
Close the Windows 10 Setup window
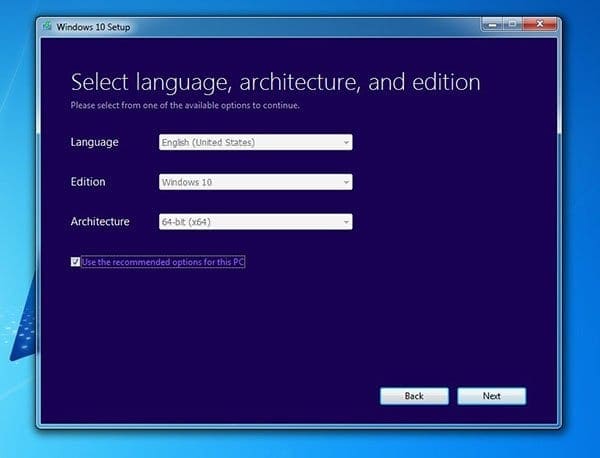click(x=540, y=24)
